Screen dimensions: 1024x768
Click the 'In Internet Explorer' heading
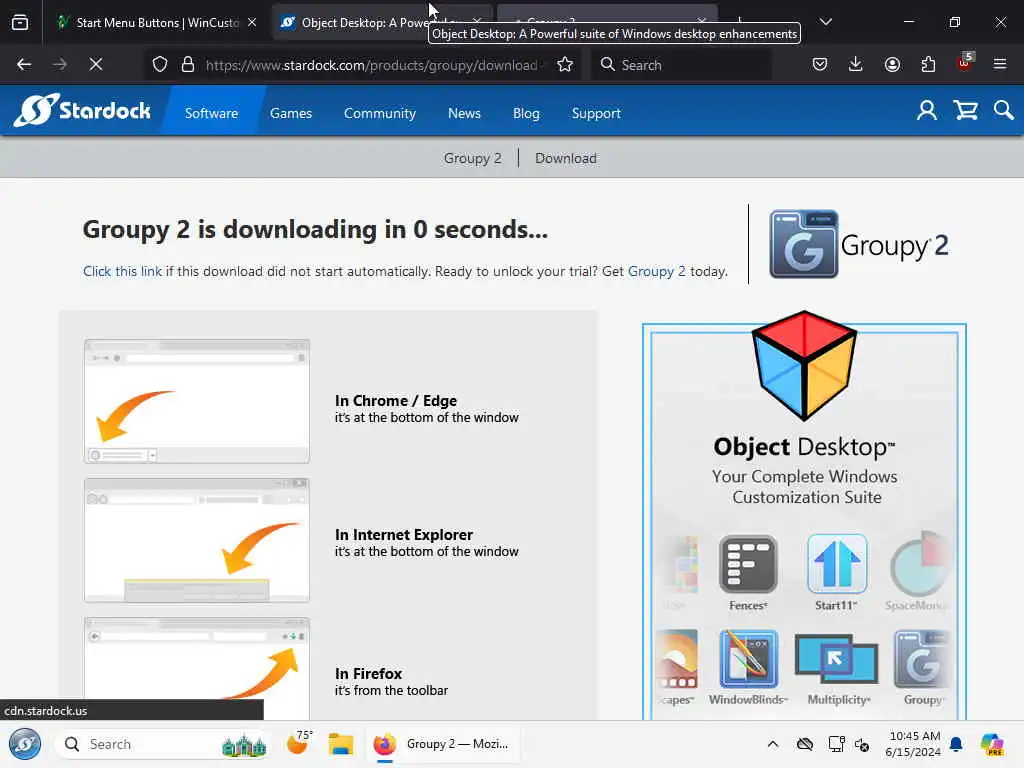(x=404, y=534)
